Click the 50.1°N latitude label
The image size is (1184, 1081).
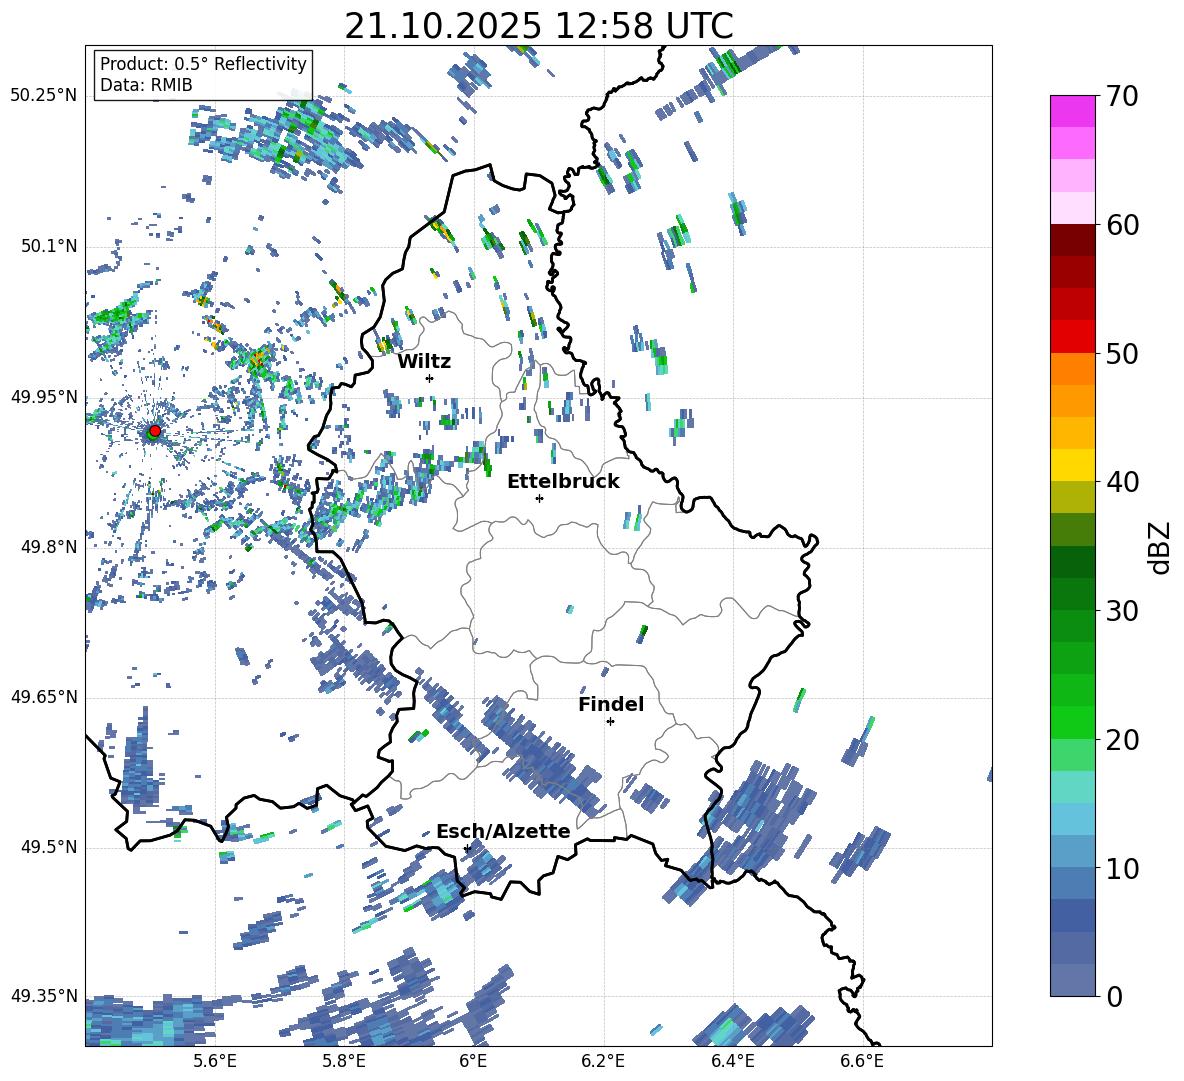coord(48,246)
